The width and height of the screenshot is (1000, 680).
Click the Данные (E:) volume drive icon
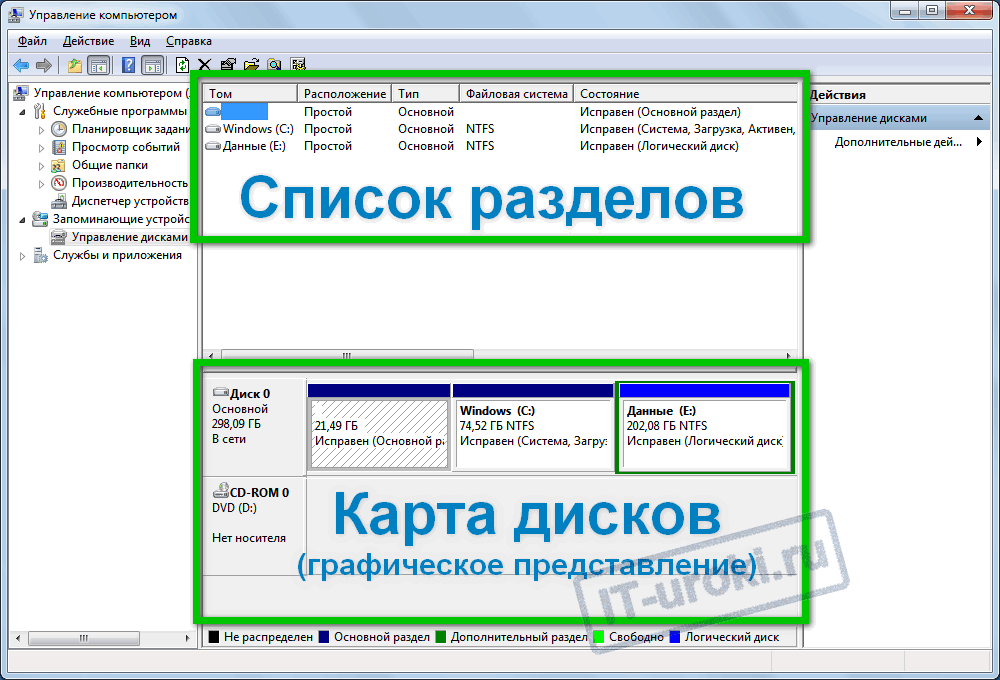[213, 146]
